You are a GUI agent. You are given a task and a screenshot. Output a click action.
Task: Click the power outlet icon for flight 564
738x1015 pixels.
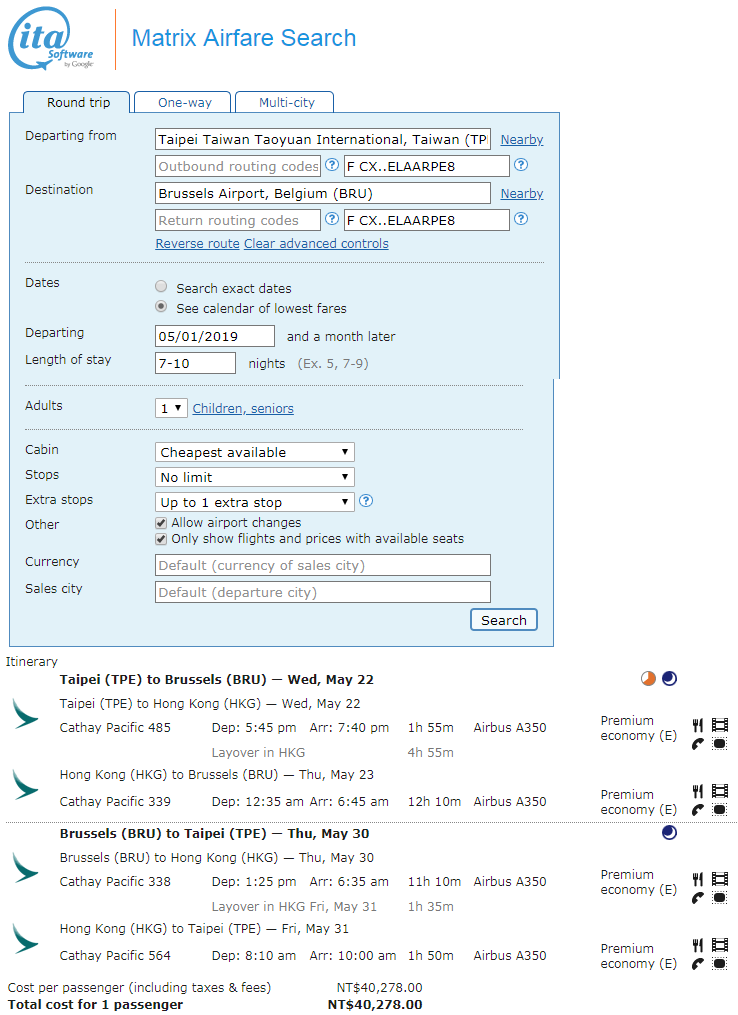(720, 964)
